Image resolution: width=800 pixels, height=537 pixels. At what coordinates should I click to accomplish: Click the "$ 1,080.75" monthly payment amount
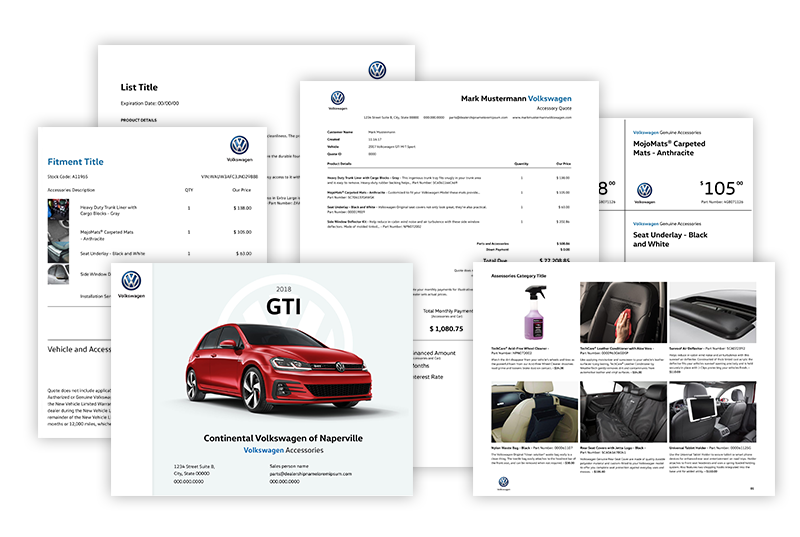[446, 329]
